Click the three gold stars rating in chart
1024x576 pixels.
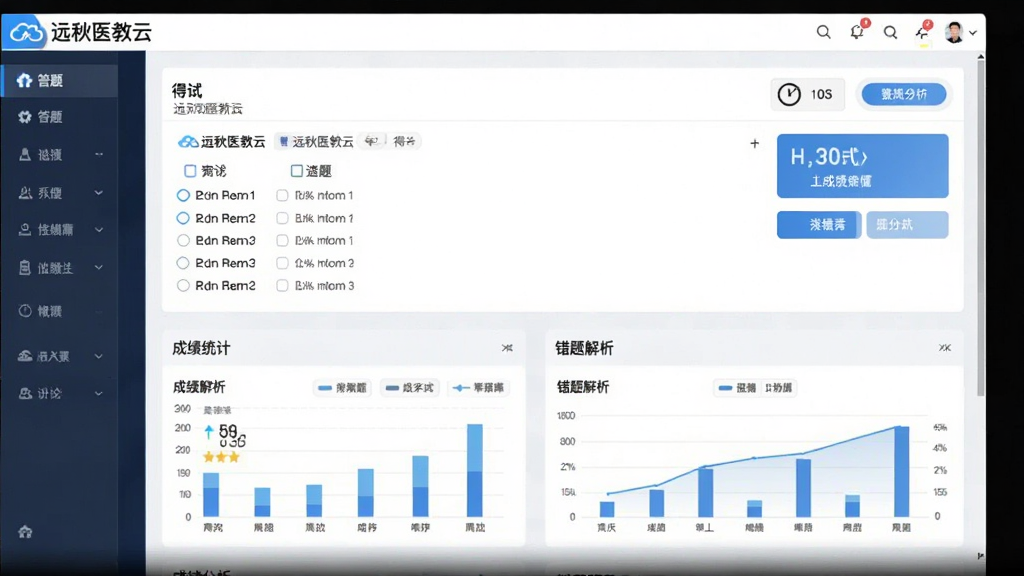[x=221, y=456]
